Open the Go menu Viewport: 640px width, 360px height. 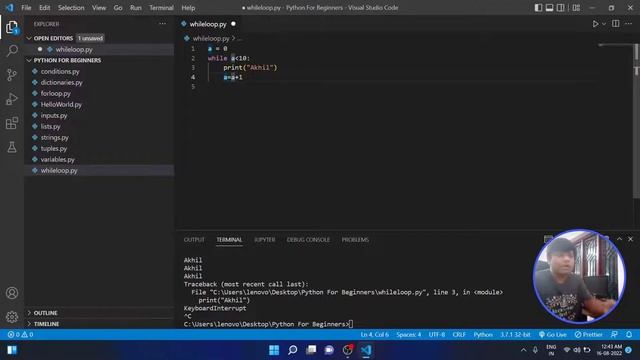118,8
